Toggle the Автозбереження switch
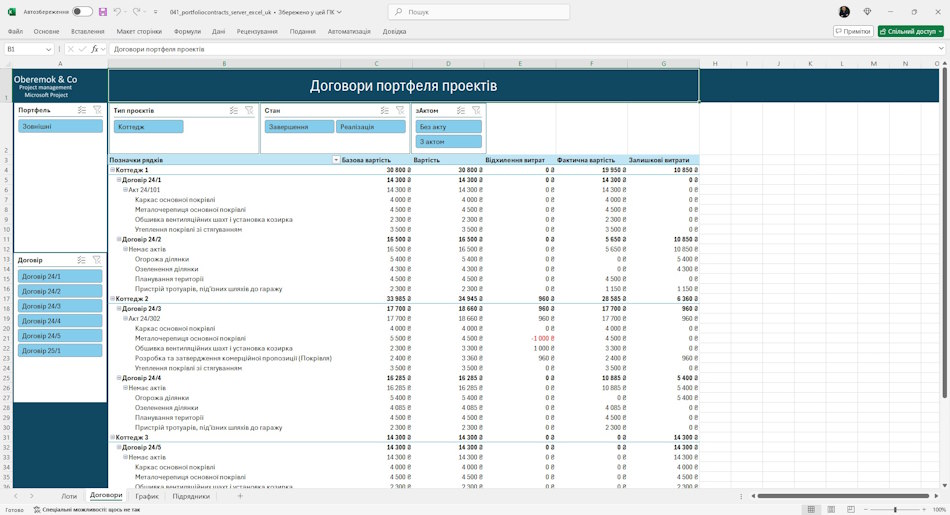 [82, 12]
